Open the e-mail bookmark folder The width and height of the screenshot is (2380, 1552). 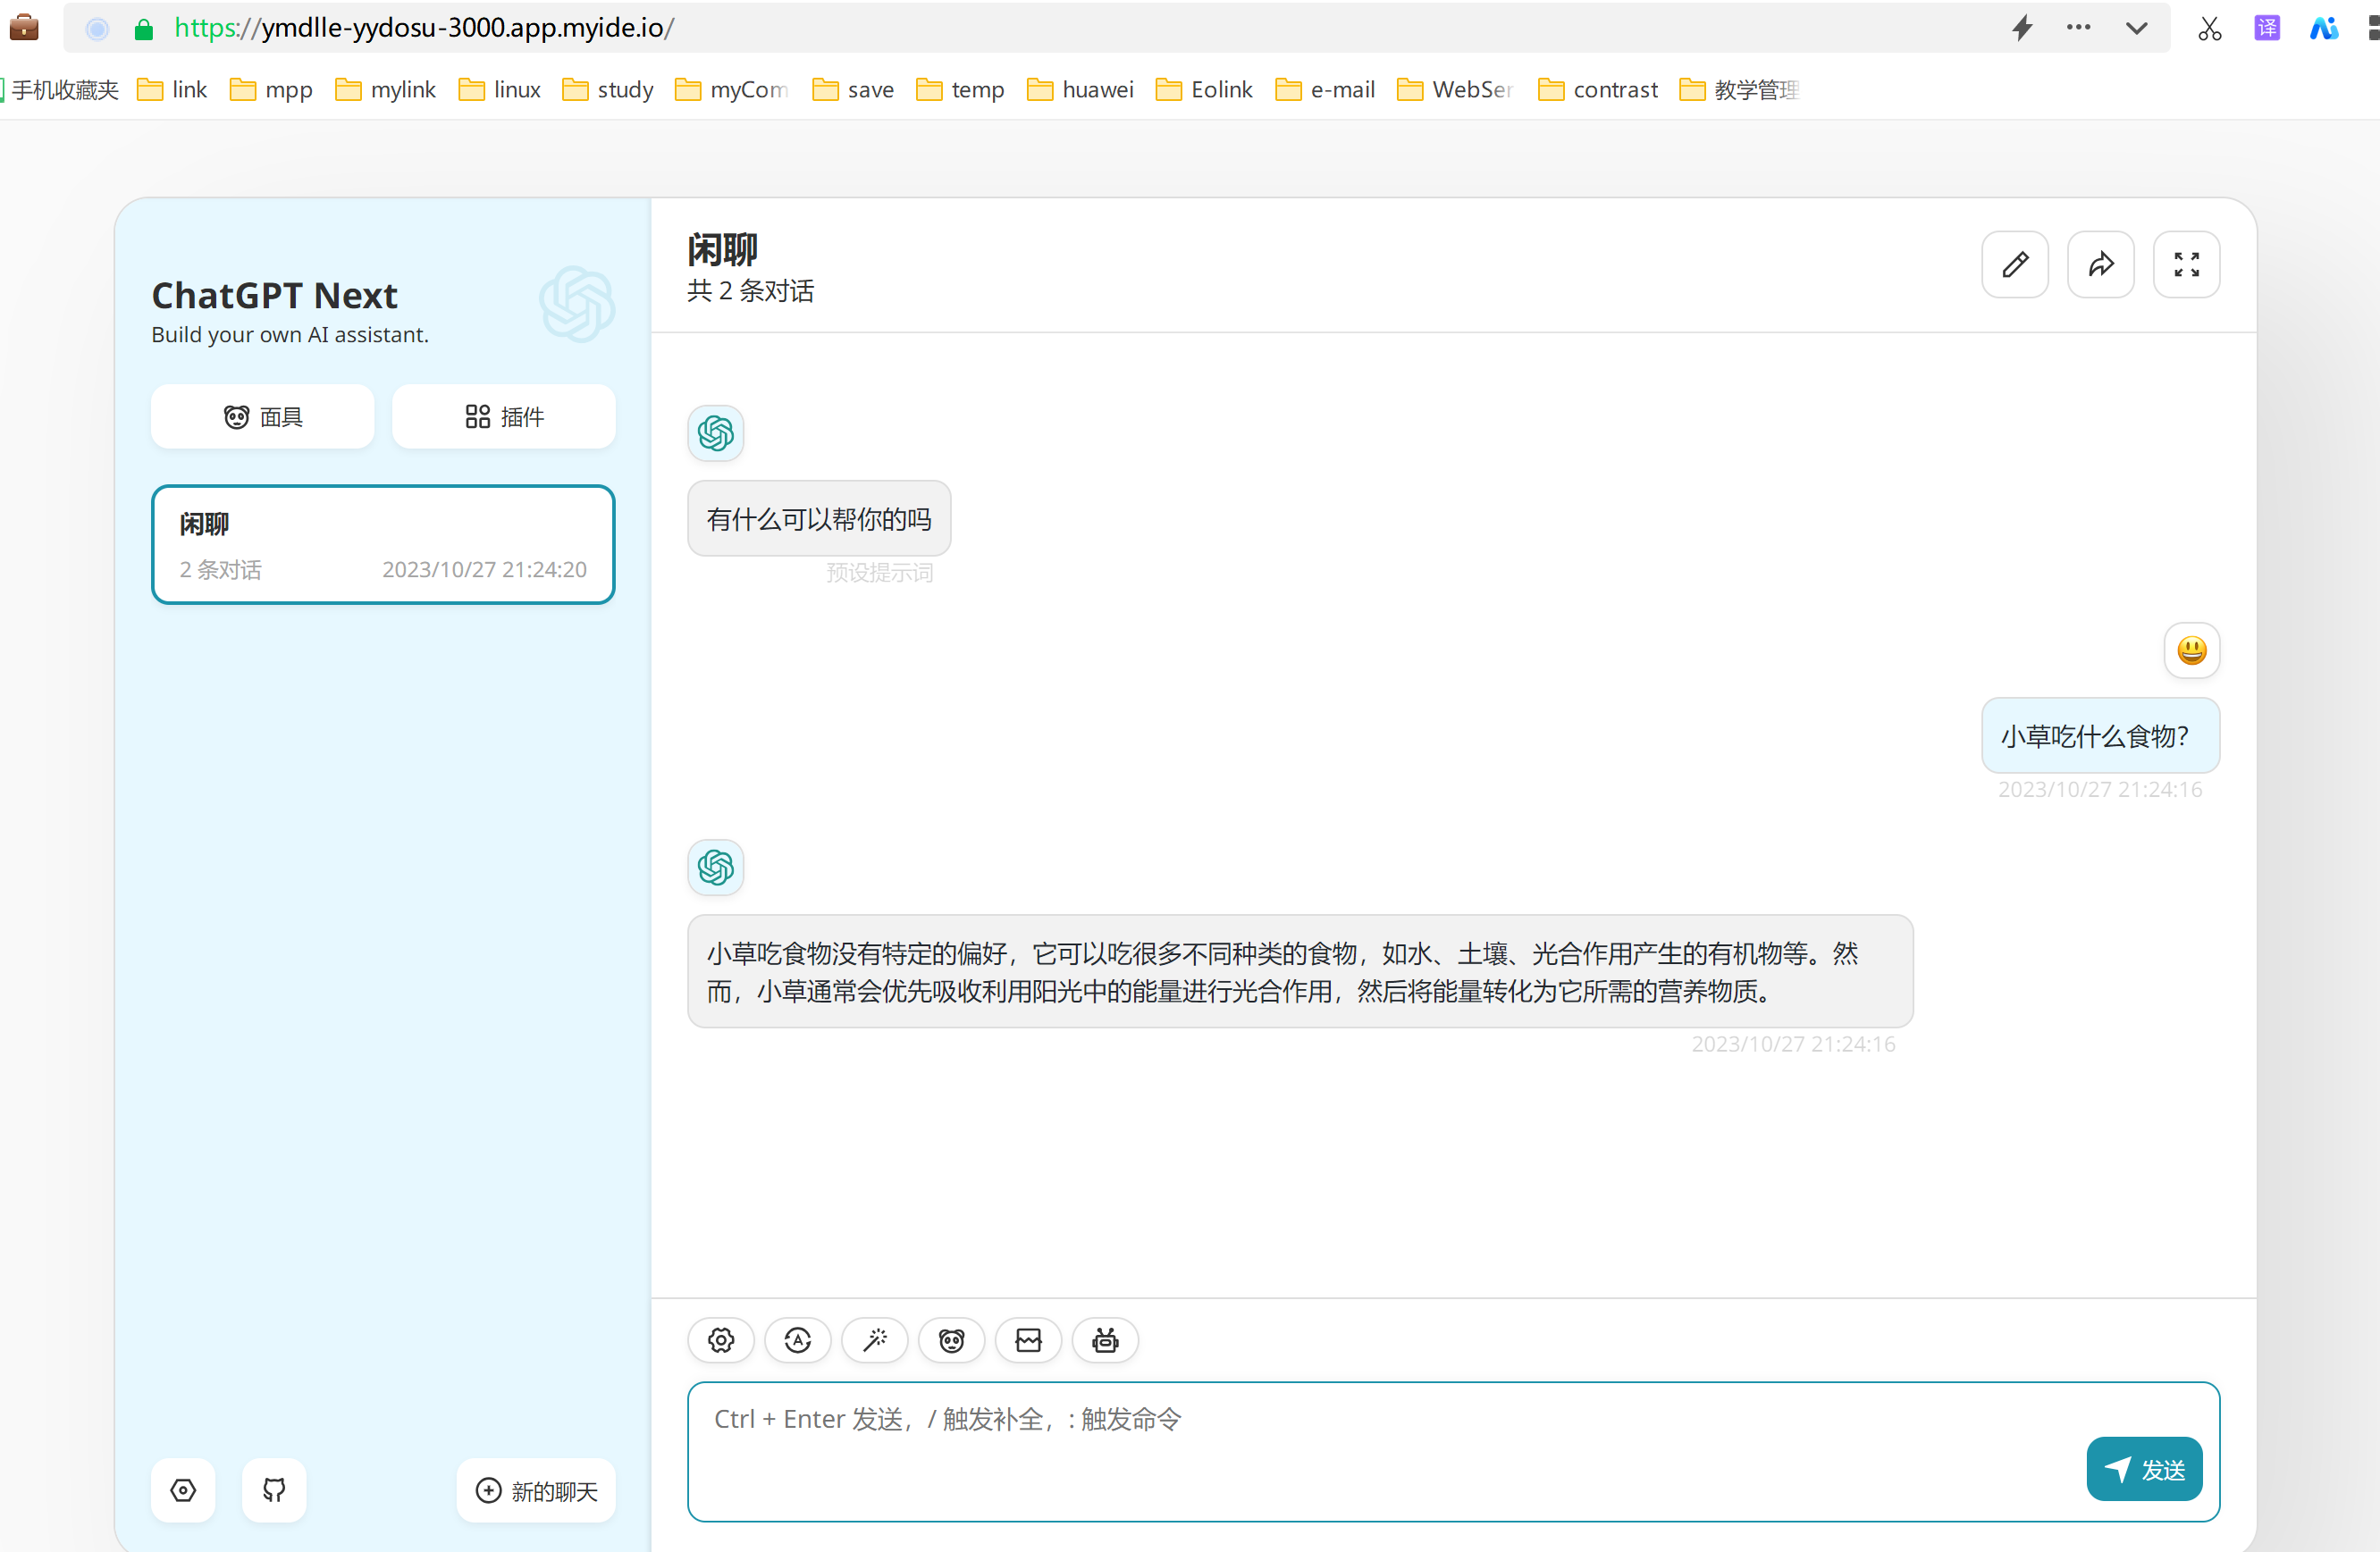point(1325,90)
